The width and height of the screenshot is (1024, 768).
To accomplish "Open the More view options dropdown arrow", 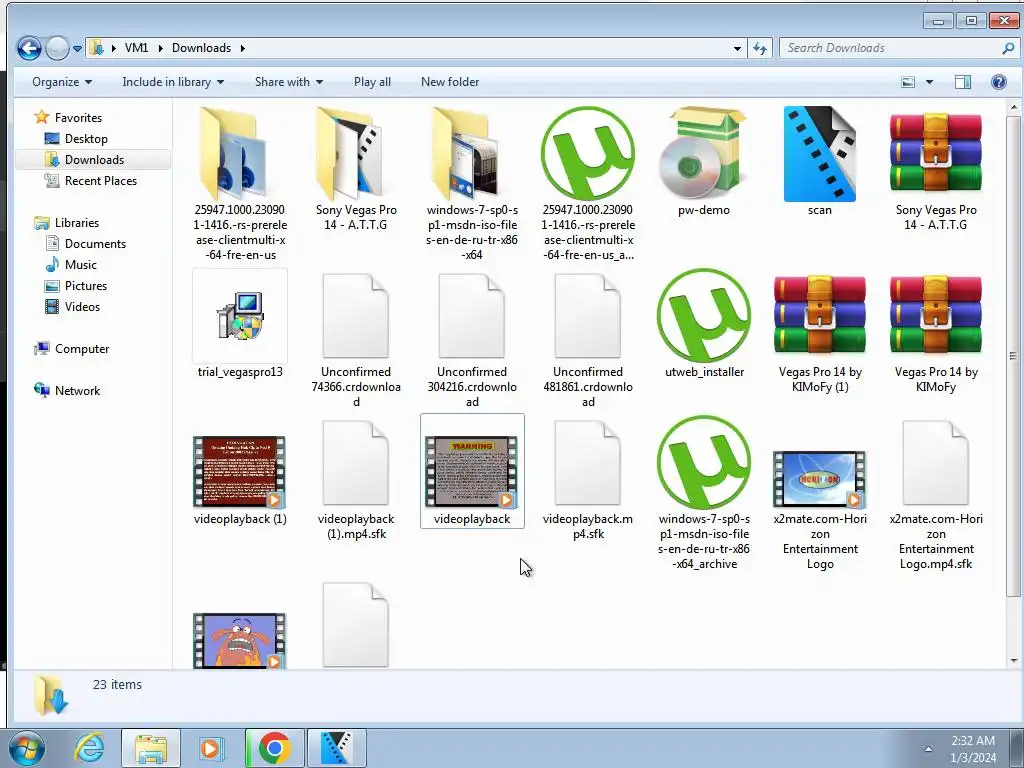I will [x=929, y=82].
